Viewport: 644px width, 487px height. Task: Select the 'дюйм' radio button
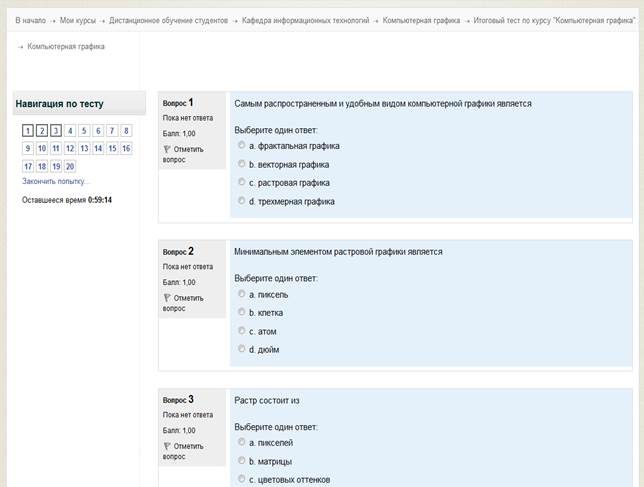242,349
